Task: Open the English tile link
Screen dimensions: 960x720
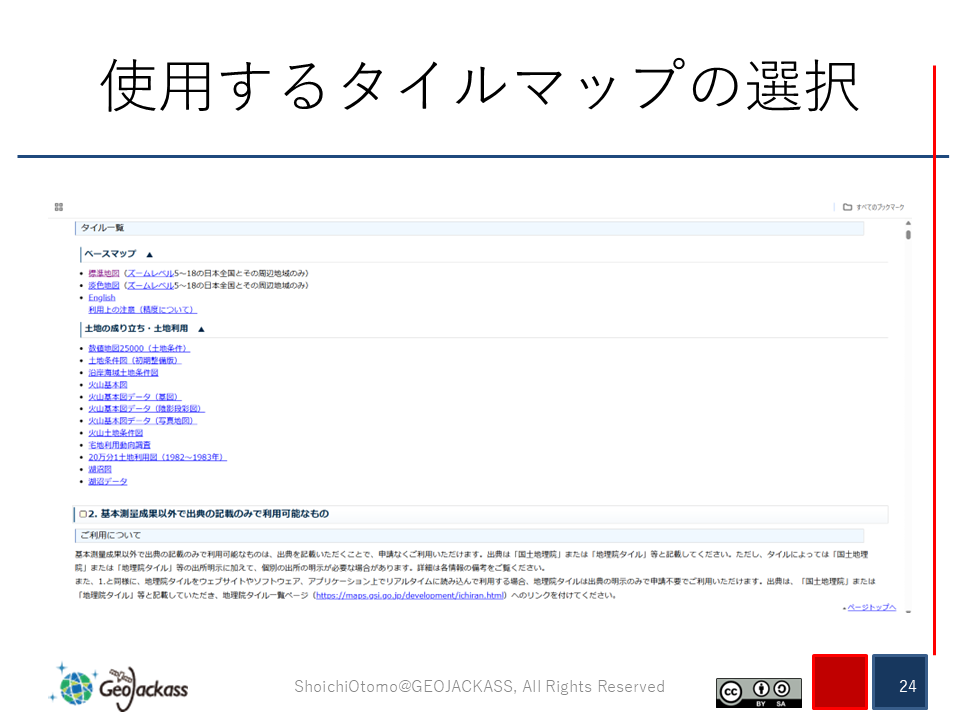Action: tap(101, 298)
